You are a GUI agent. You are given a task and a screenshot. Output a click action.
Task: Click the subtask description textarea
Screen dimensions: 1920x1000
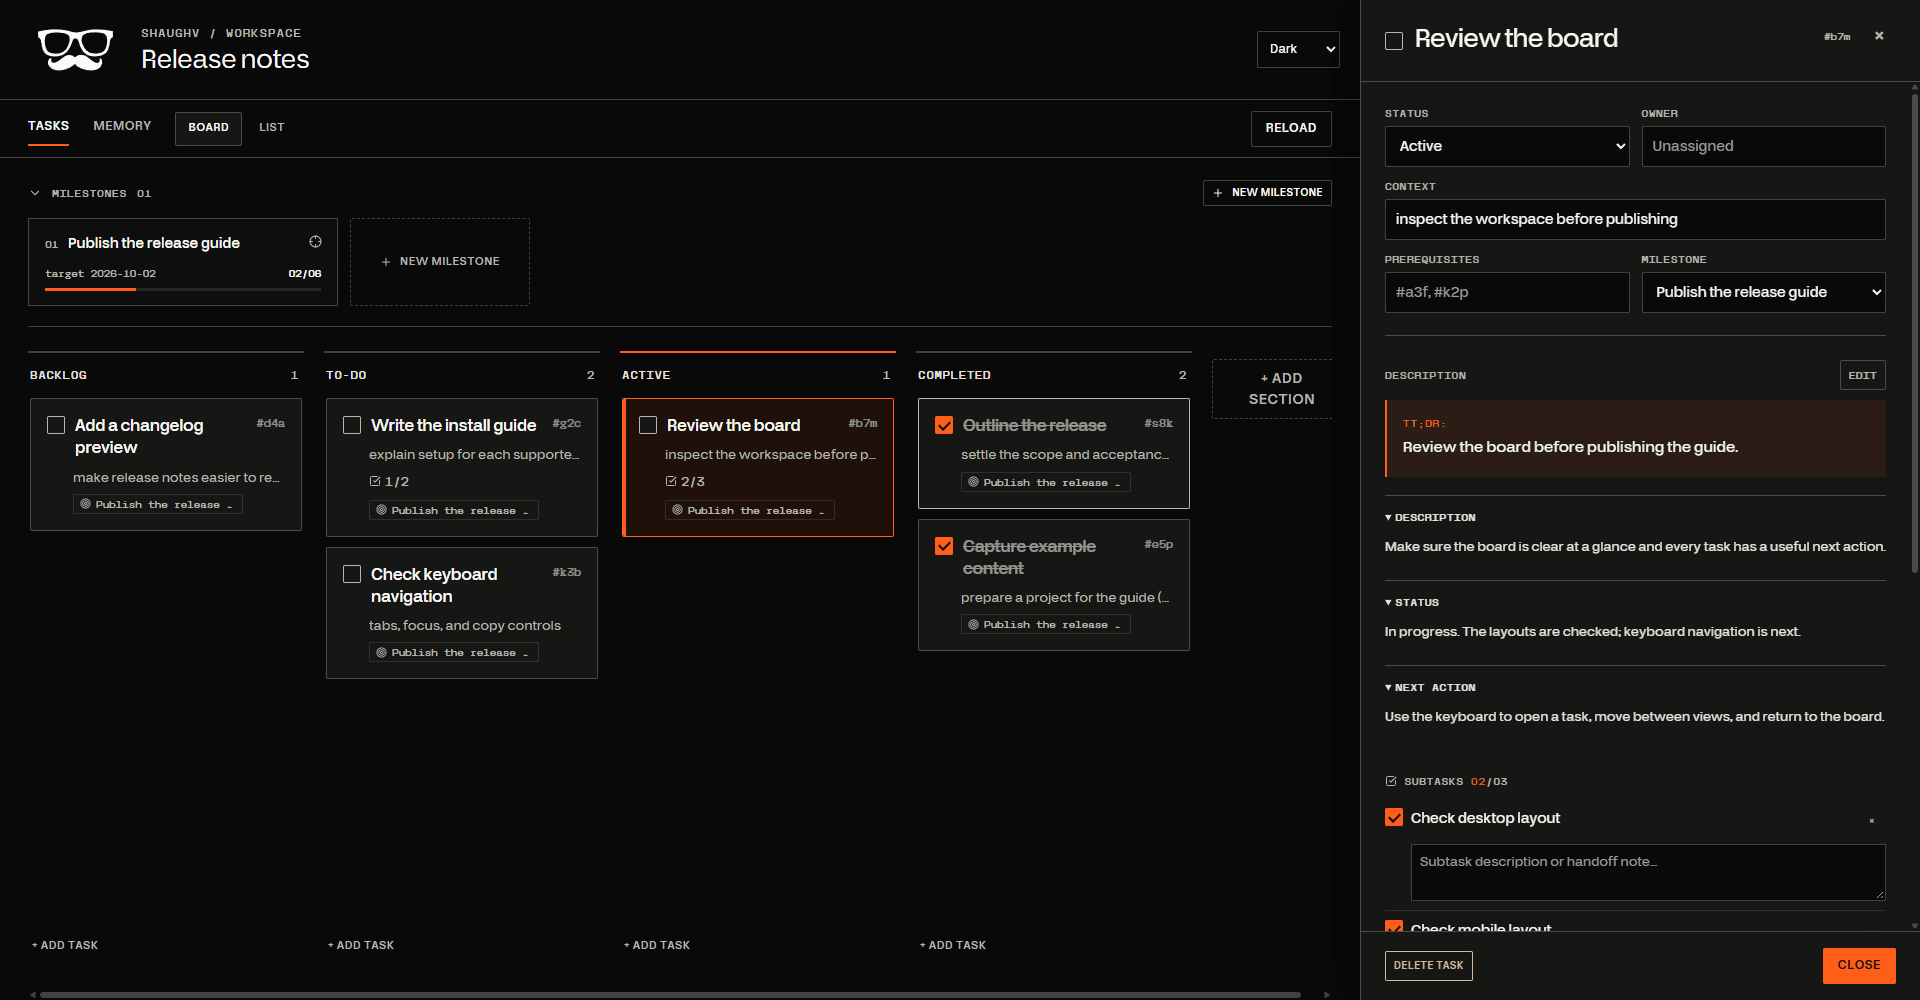[1648, 872]
